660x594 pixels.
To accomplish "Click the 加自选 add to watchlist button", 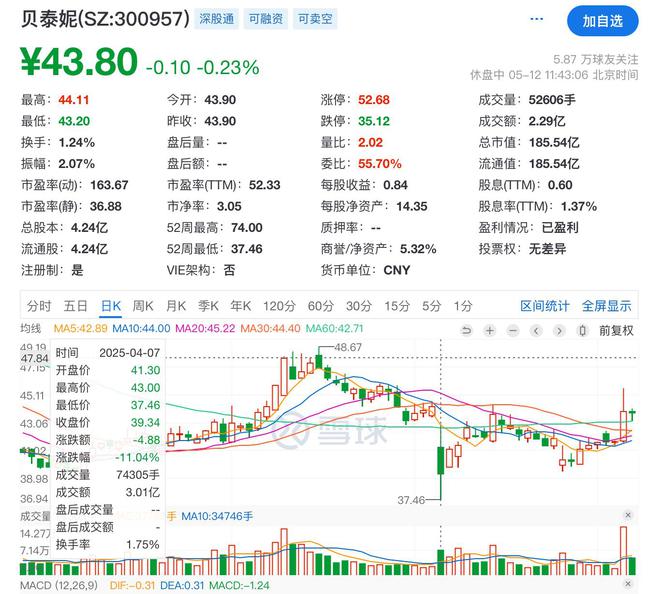I will pos(603,21).
